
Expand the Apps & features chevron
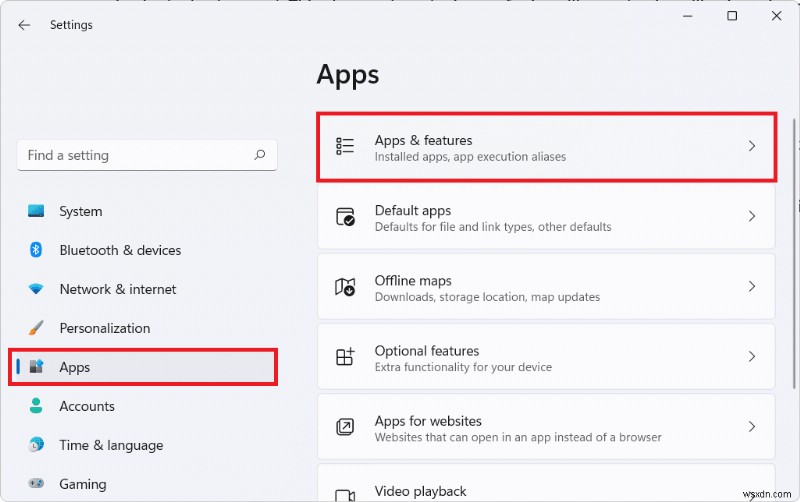pos(752,146)
